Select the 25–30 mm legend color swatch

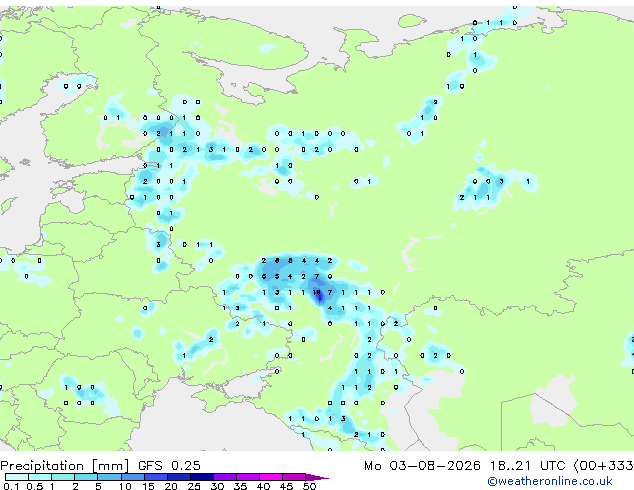pyautogui.click(x=202, y=477)
